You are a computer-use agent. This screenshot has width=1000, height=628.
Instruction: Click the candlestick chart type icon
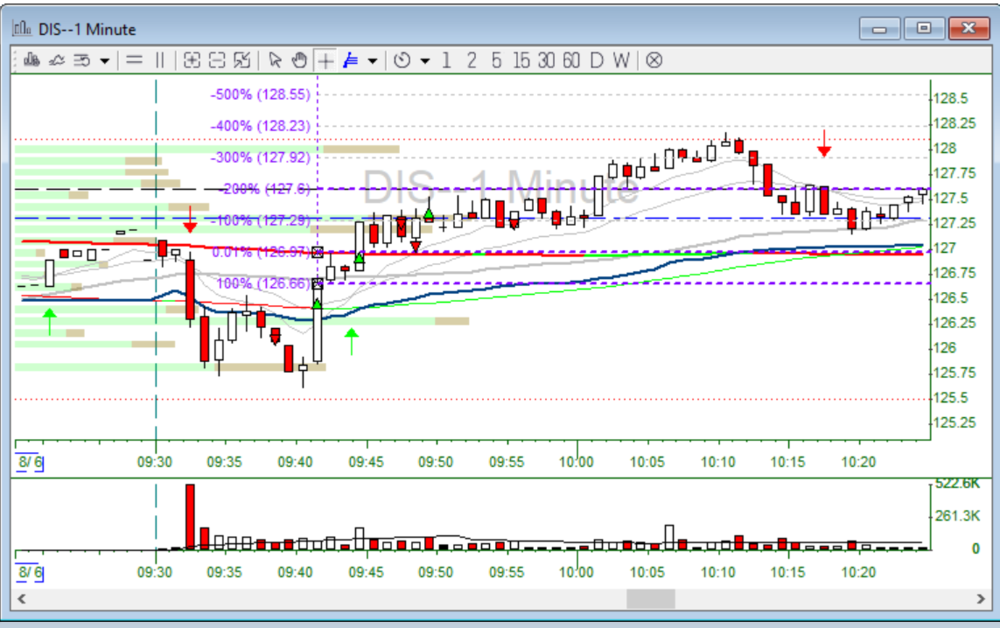(31, 60)
